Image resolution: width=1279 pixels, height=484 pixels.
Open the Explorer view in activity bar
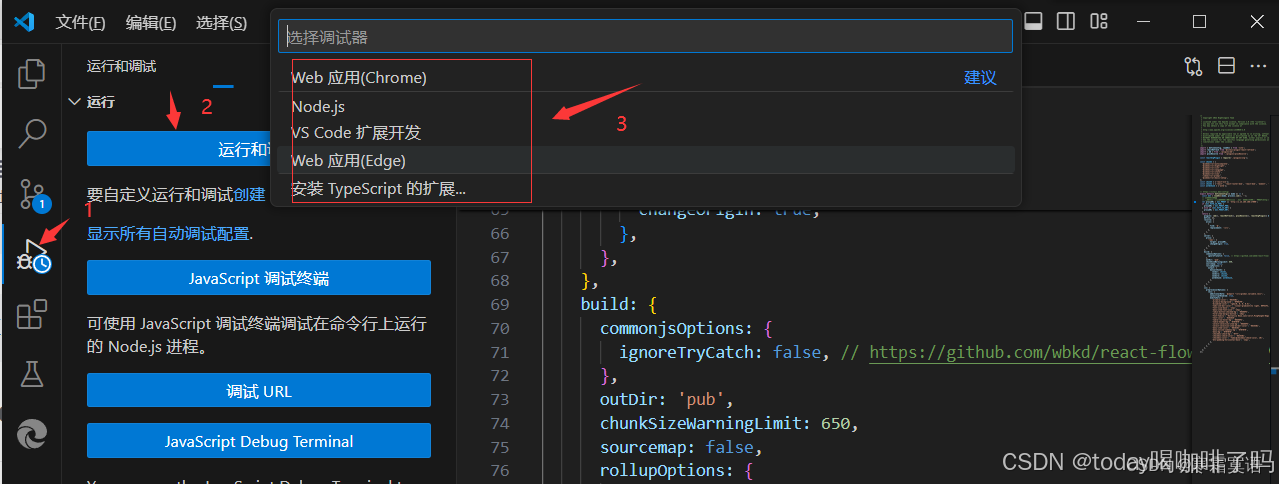coord(32,74)
